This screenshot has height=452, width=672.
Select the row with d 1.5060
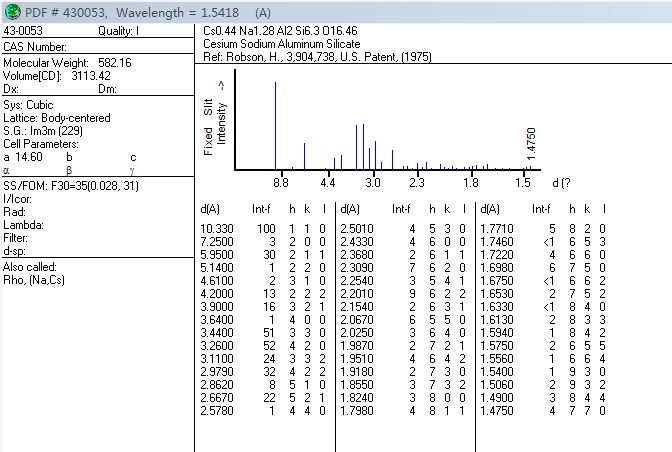tap(543, 385)
